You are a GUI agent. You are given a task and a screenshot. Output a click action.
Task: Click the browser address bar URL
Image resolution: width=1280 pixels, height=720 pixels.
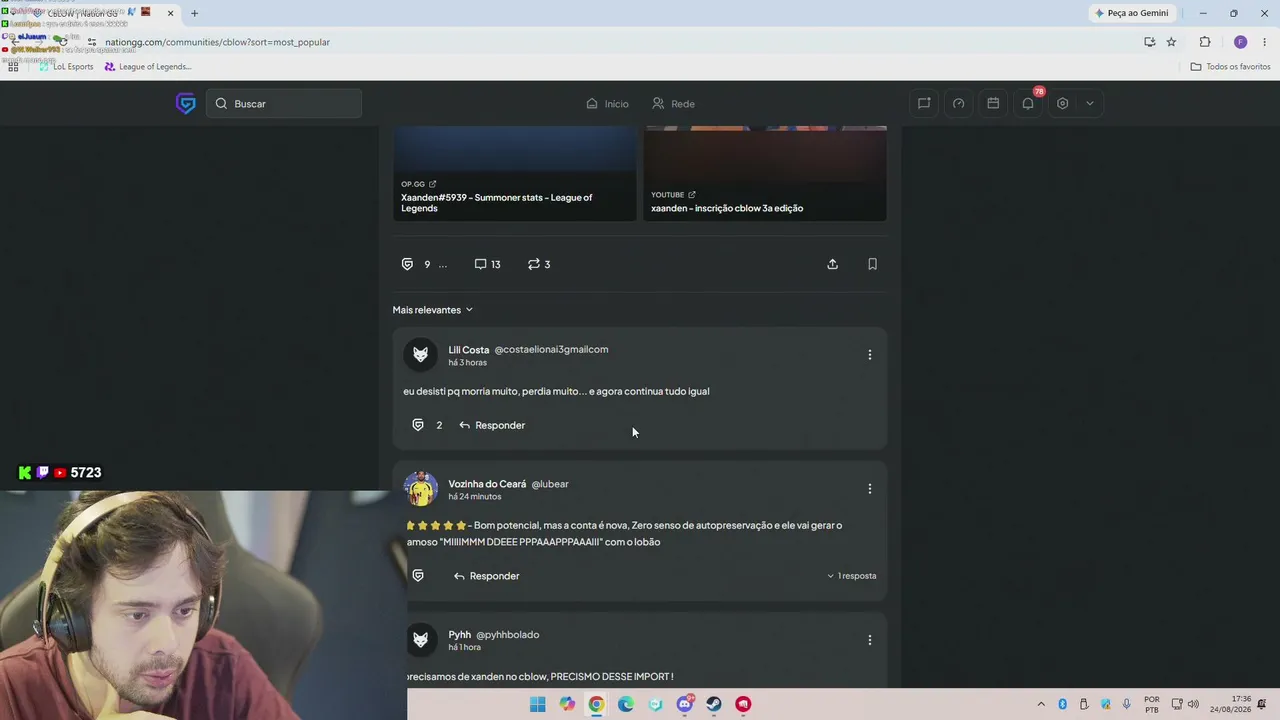pos(217,42)
